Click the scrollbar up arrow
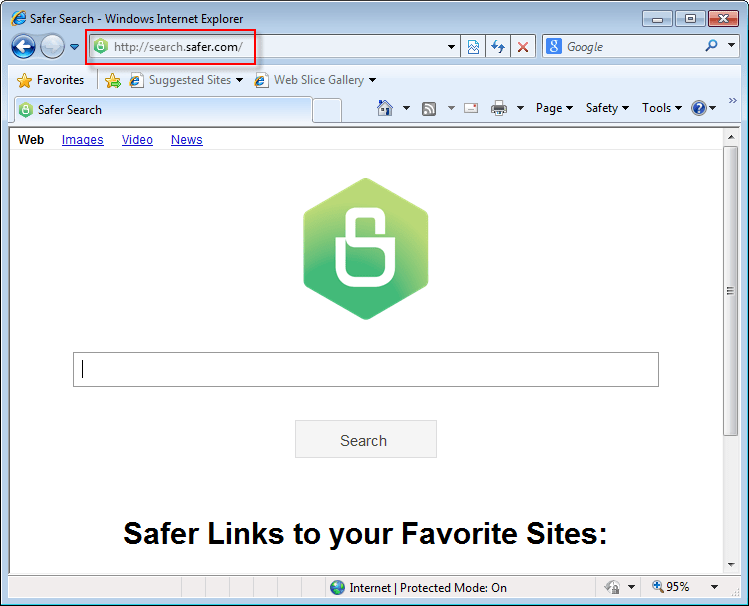 coord(731,137)
